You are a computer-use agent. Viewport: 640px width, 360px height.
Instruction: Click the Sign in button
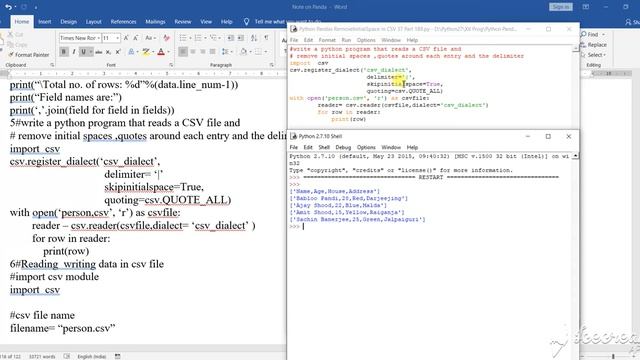pos(561,7)
